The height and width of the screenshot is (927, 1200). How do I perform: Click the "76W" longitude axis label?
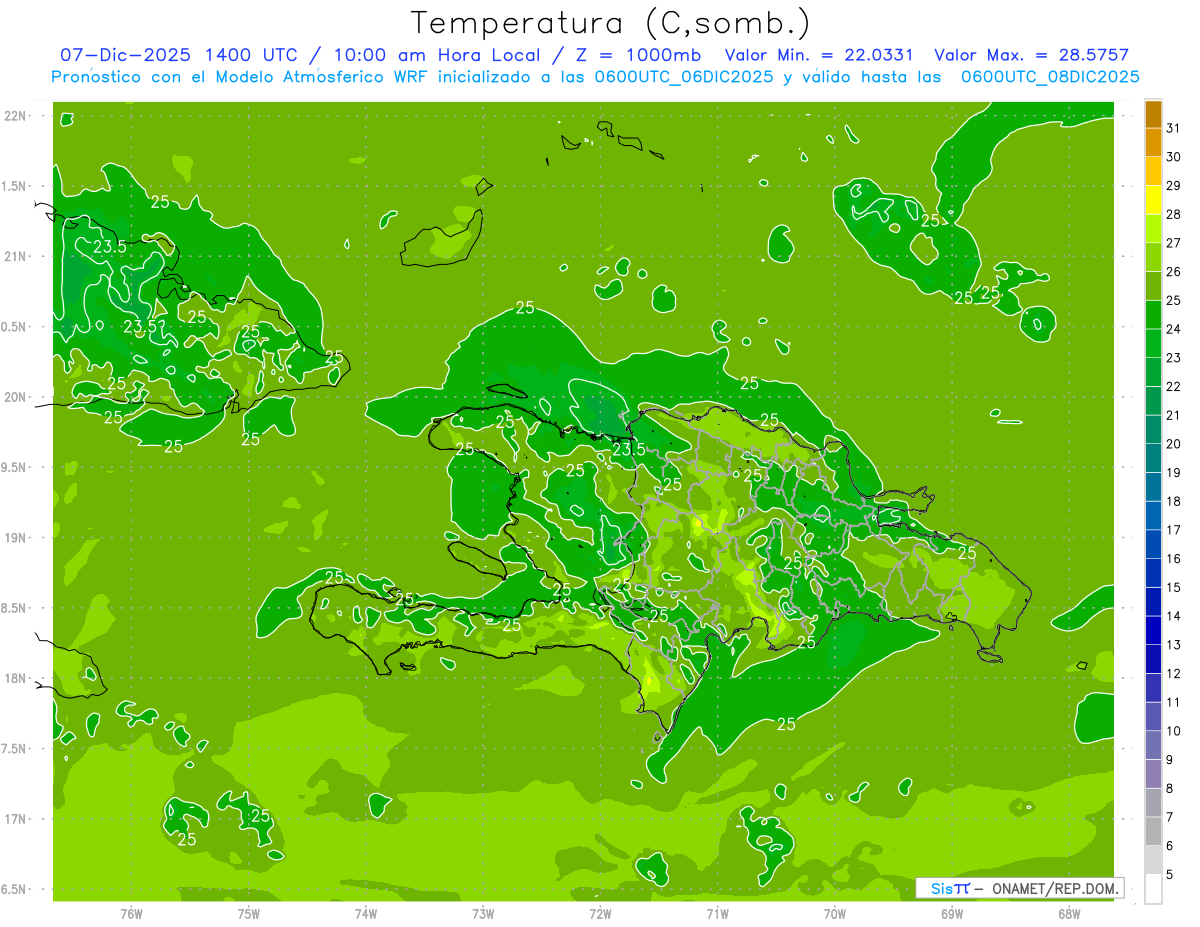[131, 913]
